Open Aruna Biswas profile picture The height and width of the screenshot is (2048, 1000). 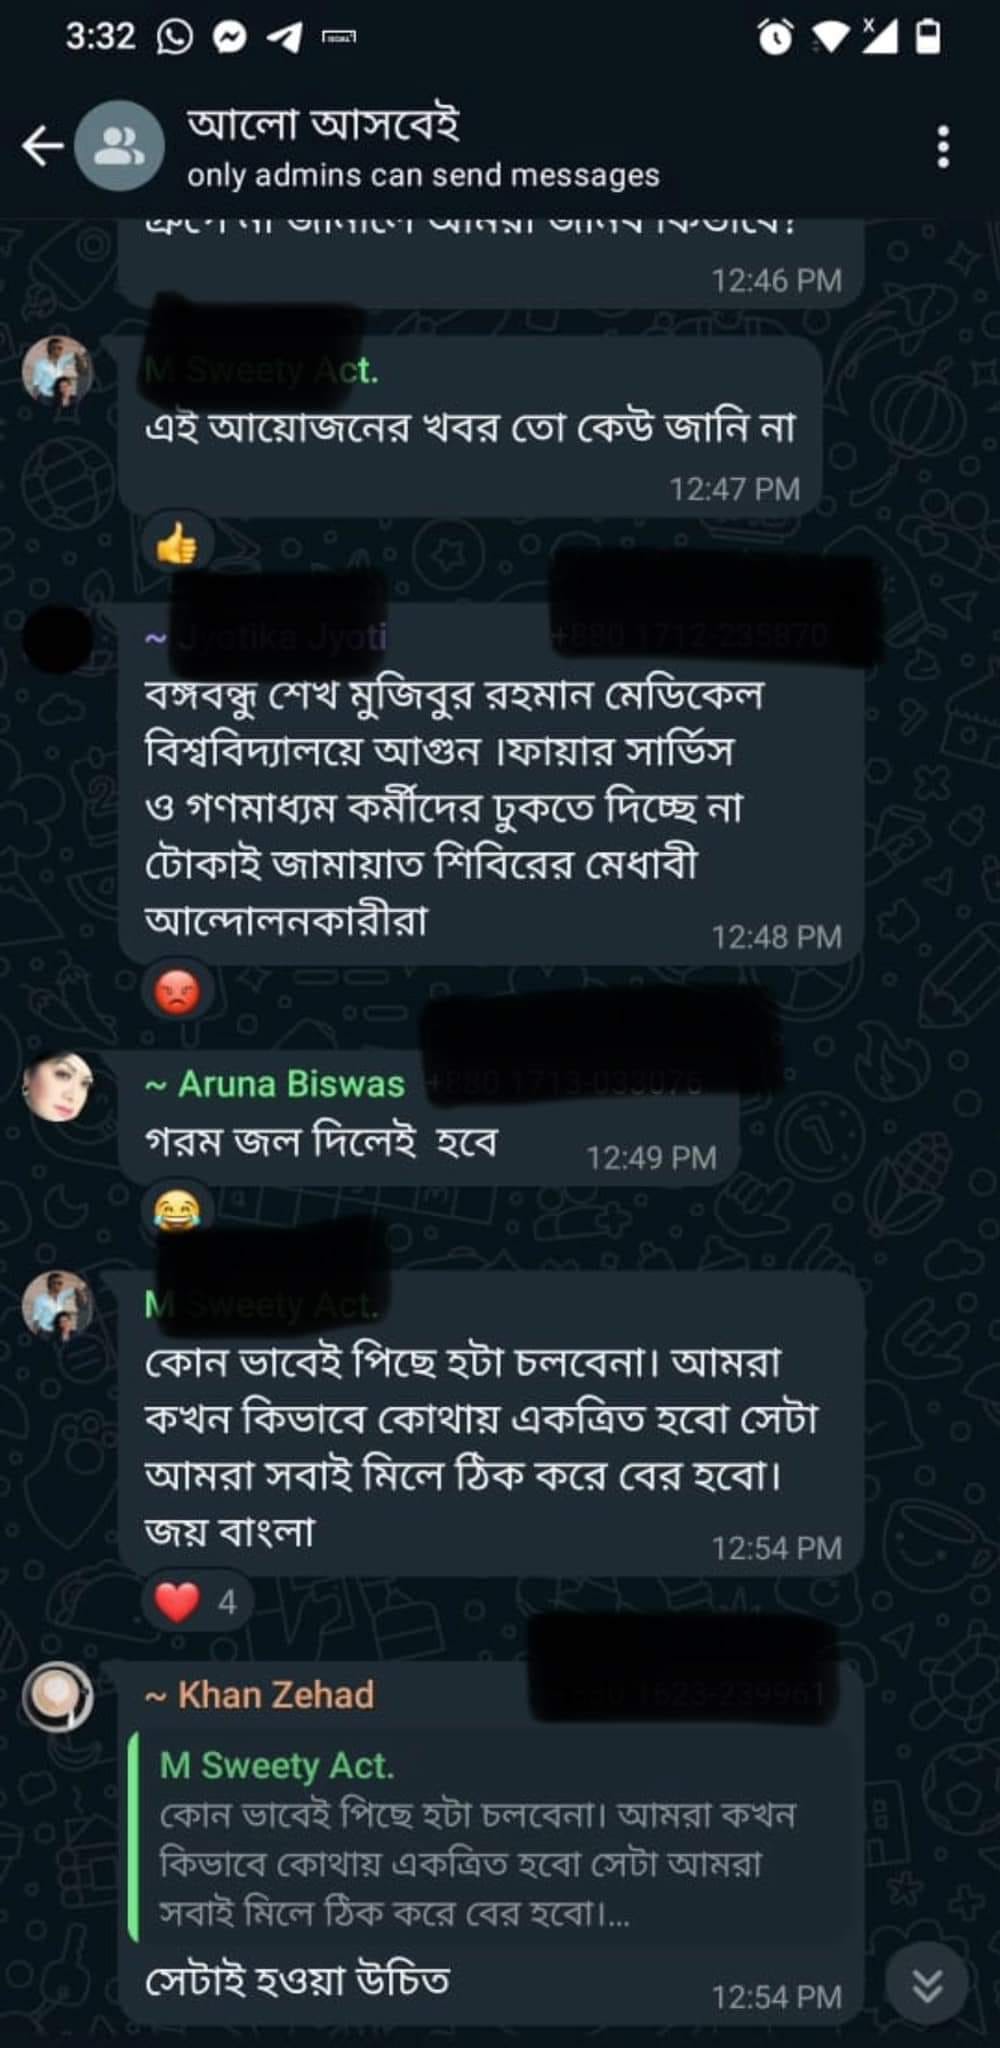coord(58,1086)
